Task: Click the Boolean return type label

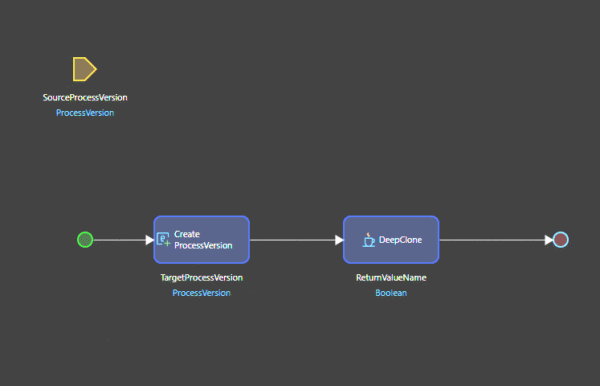Action: (391, 293)
